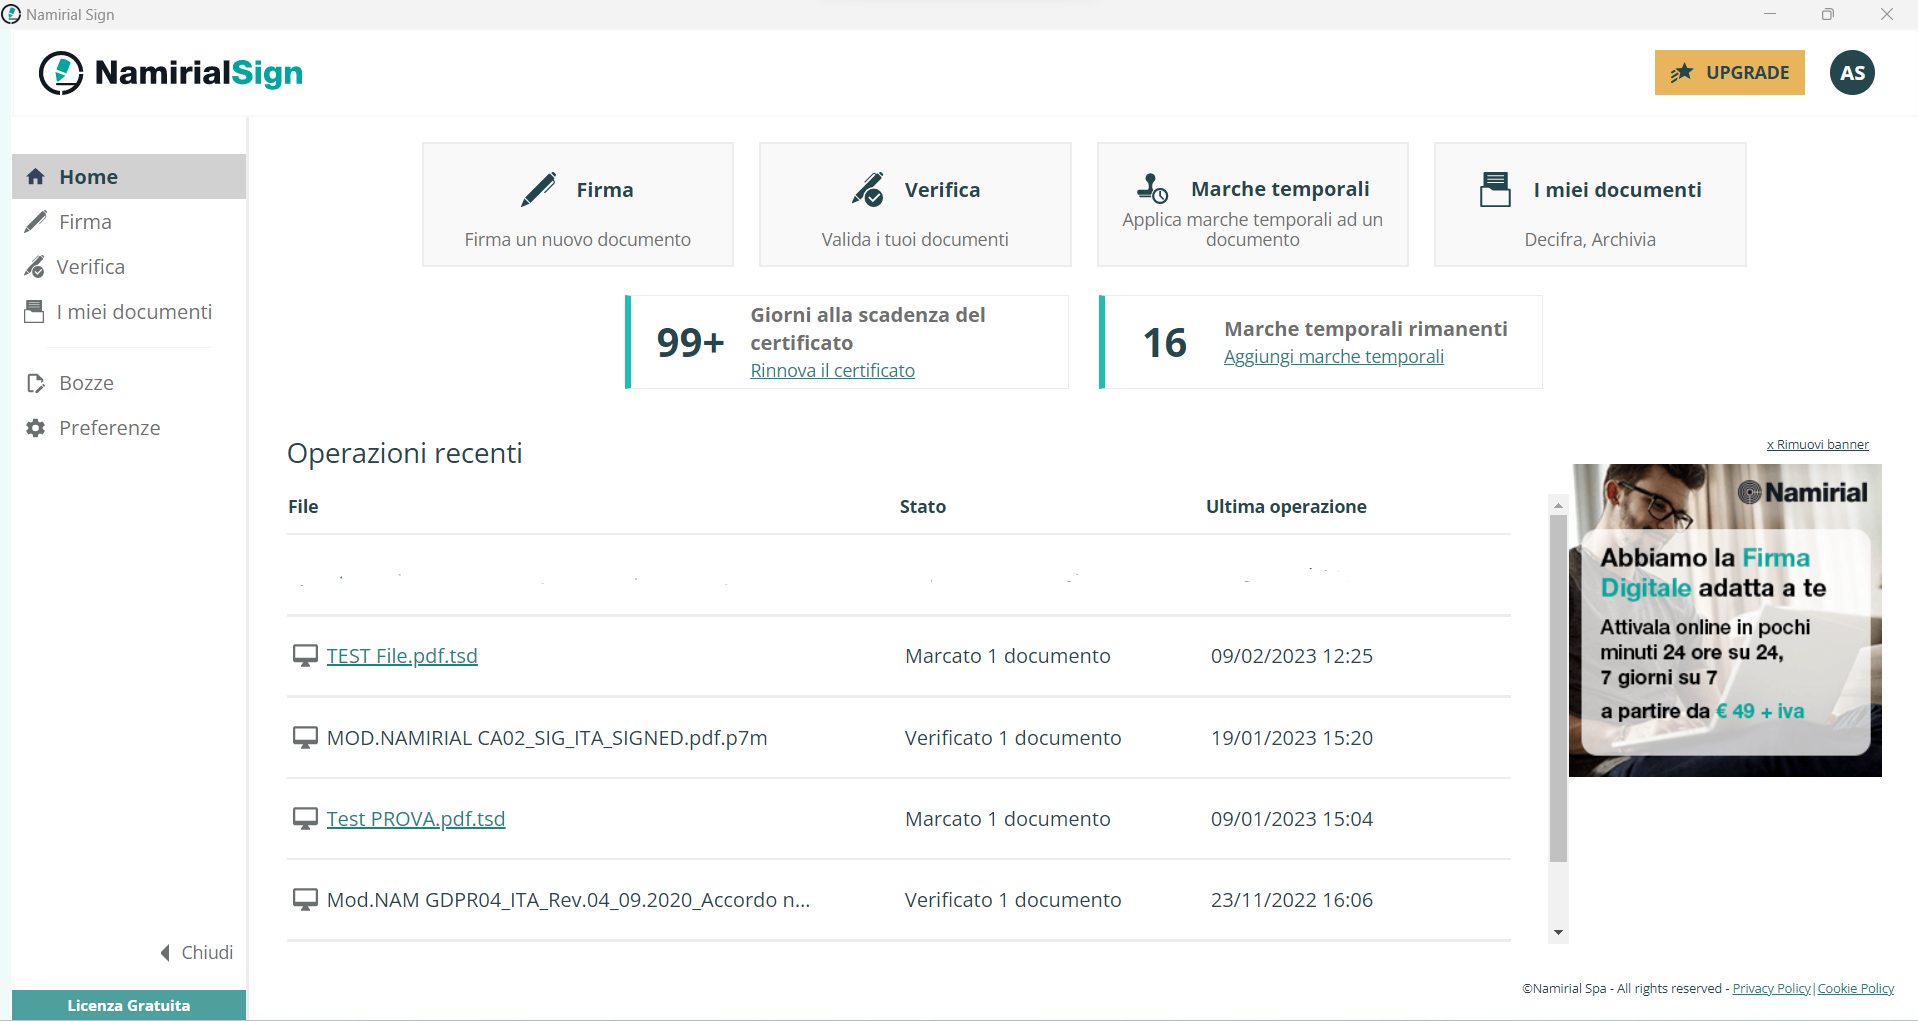The image size is (1918, 1021).
Task: Open the TEST File.pdf.tsd document
Action: pos(401,655)
